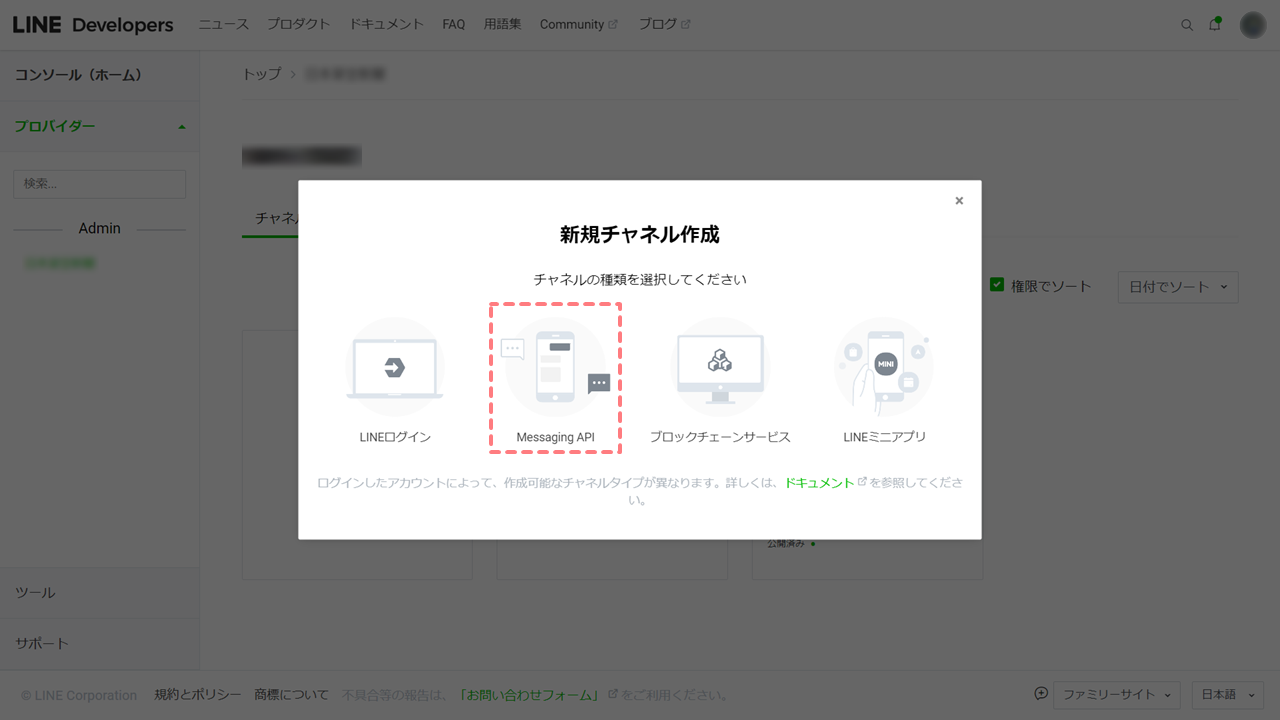
Task: Open the search magnifier icon in header
Action: coord(1187,25)
